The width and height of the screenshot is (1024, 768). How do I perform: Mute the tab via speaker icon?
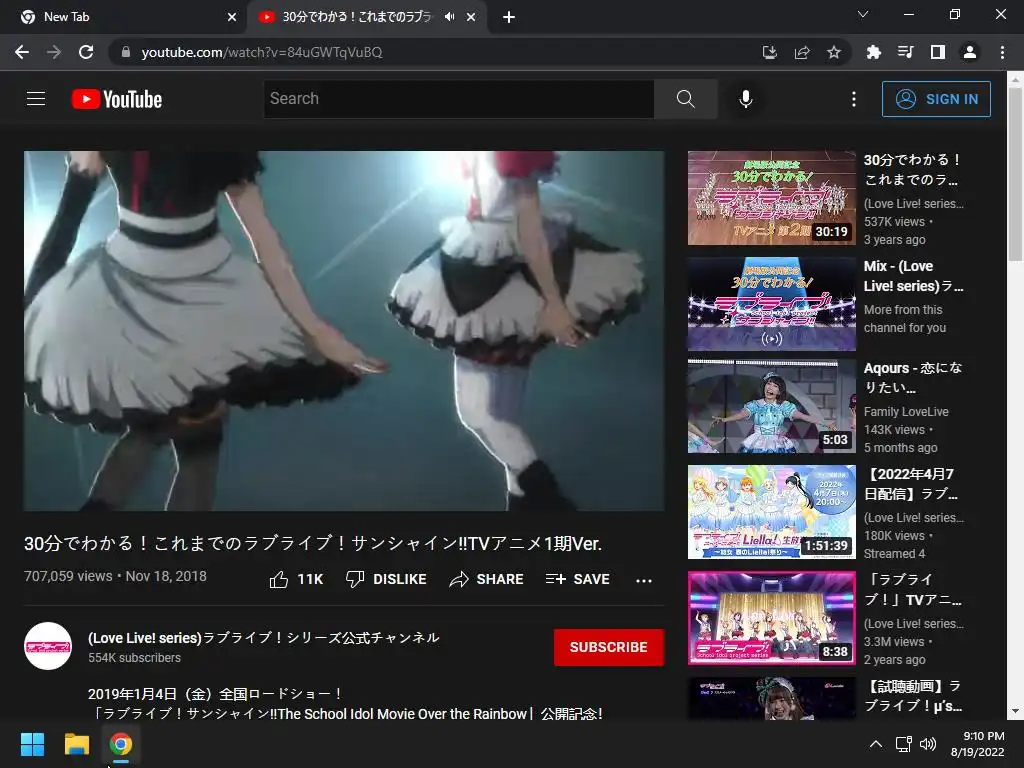(x=449, y=17)
